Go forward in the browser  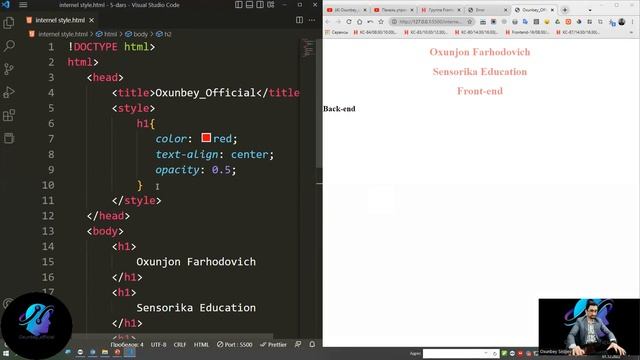[338, 22]
